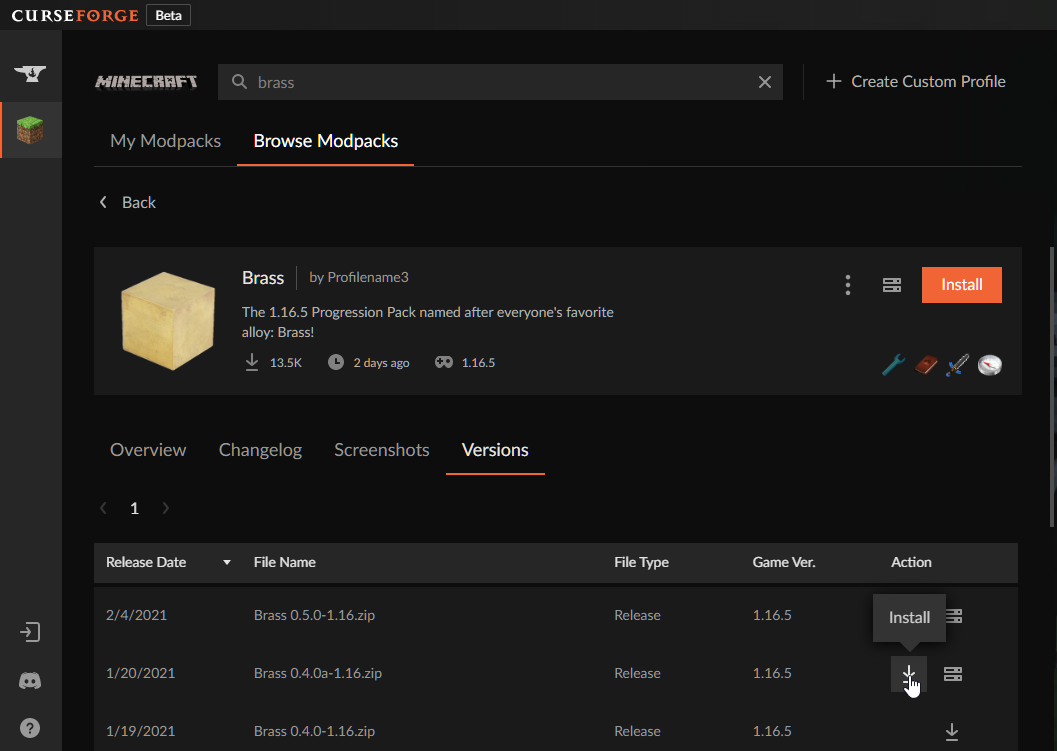Click in the brass search input field
The image size is (1057, 751).
pyautogui.click(x=500, y=82)
